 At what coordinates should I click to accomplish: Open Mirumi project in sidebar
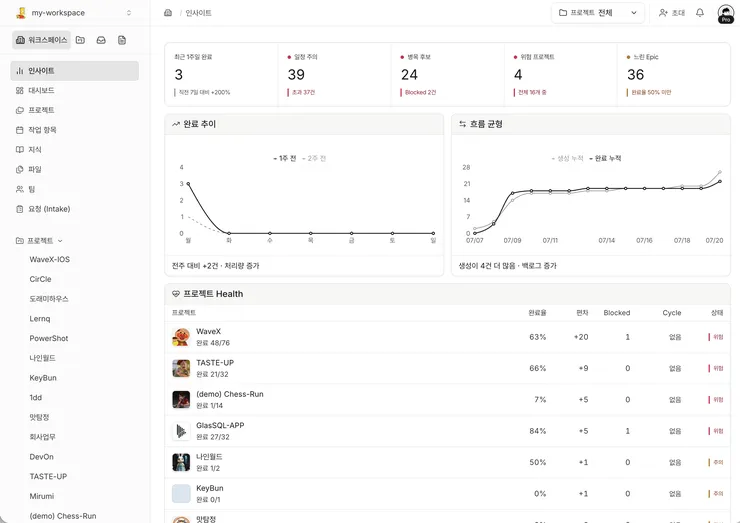click(42, 497)
